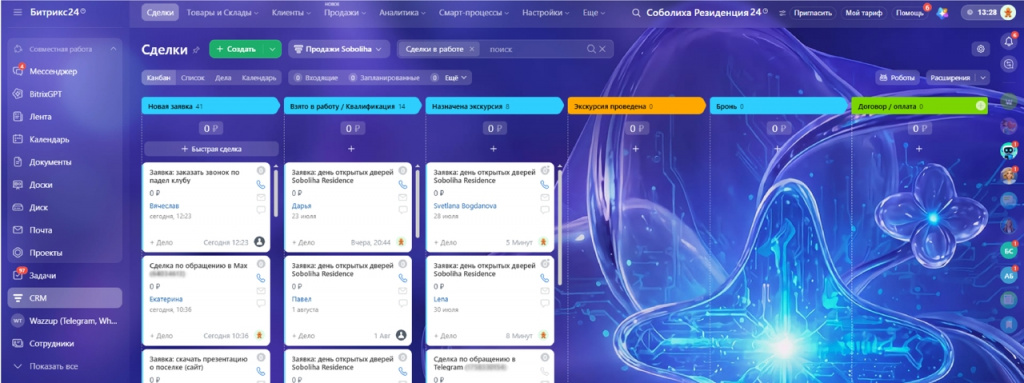Screen dimensions: 1024x383
Task: Remove the Сделки в работе filter chip
Action: (472, 49)
